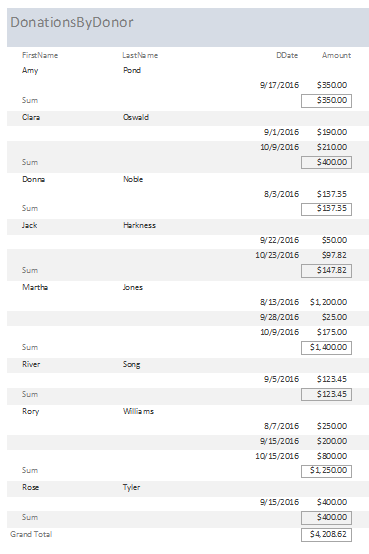This screenshot has height=554, width=369.
Task: Select Rory Williams sum field $1,250.00
Action: 326,471
